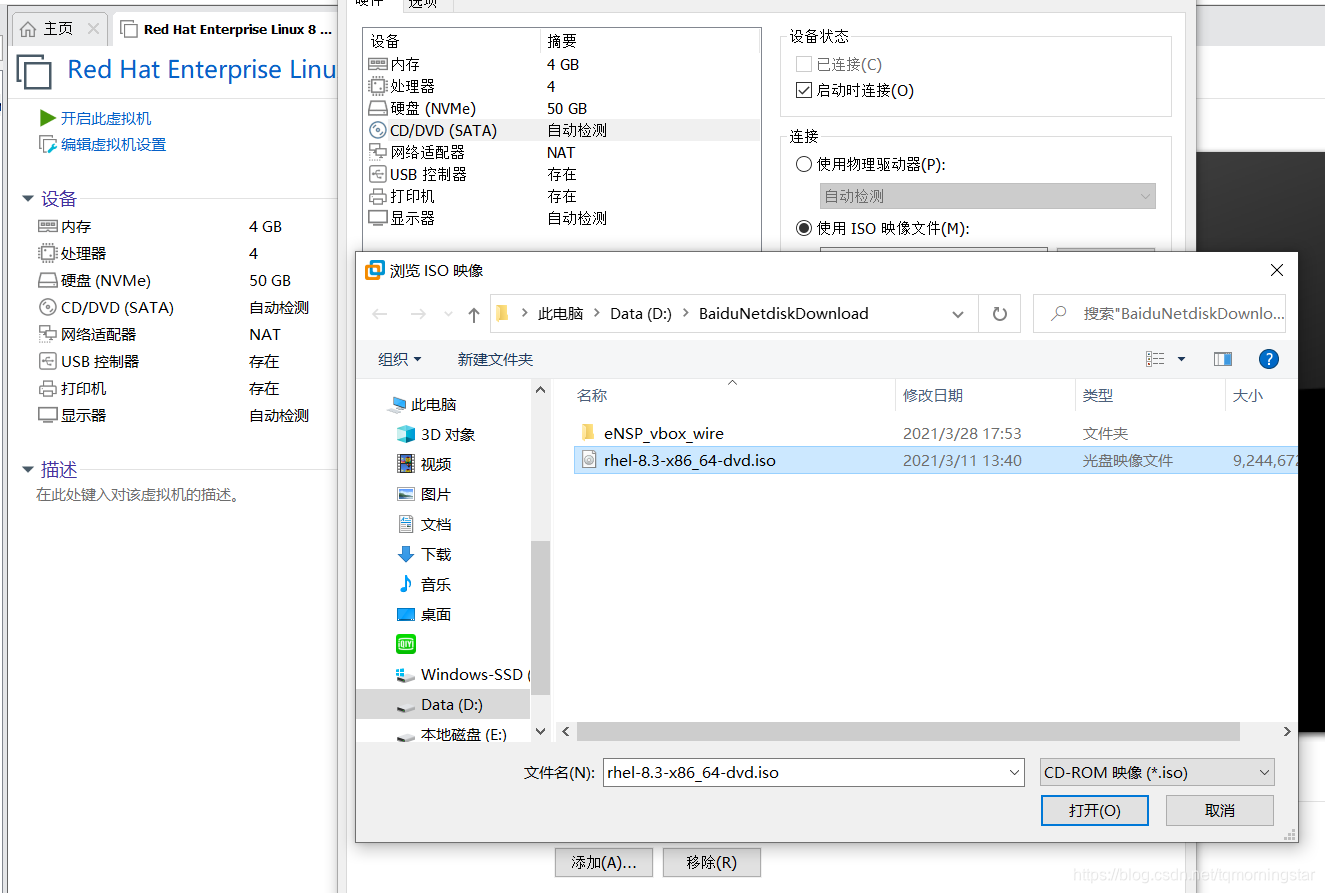Select 打印机 row in settings hardware list
The image size is (1325, 893).
[x=562, y=196]
